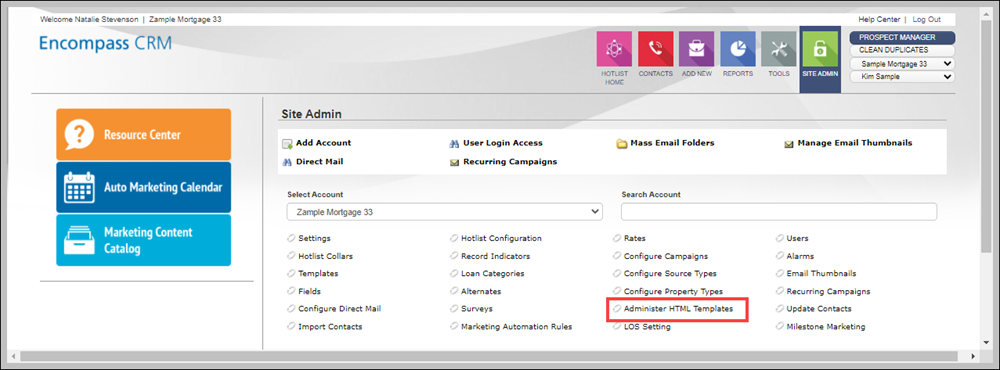Select the Site Admin padlock icon
The width and height of the screenshot is (1000, 370).
820,50
